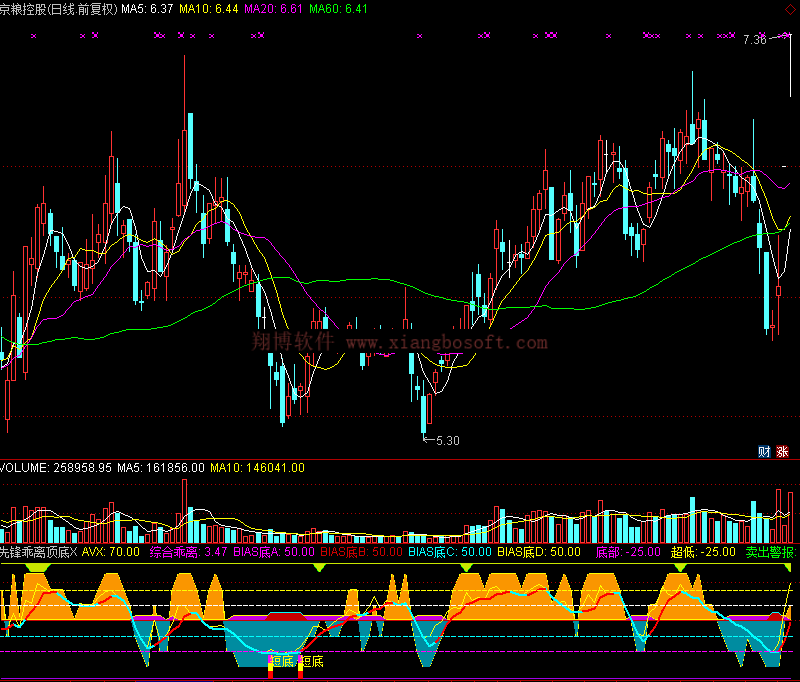Select the 底部: -25.00 value
Viewport: 800px width, 682px height.
[x=628, y=552]
